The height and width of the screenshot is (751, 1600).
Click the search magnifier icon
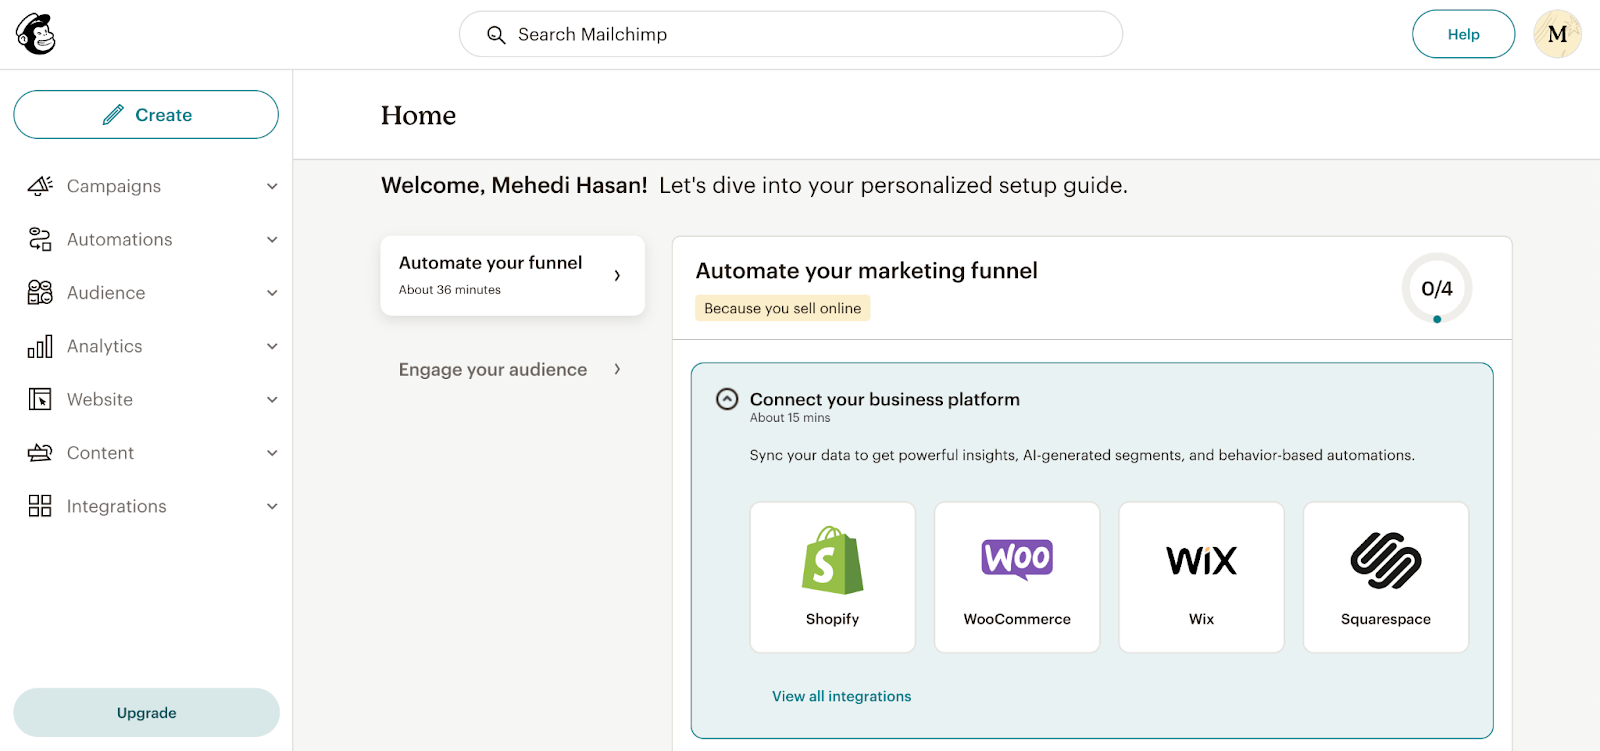(496, 35)
